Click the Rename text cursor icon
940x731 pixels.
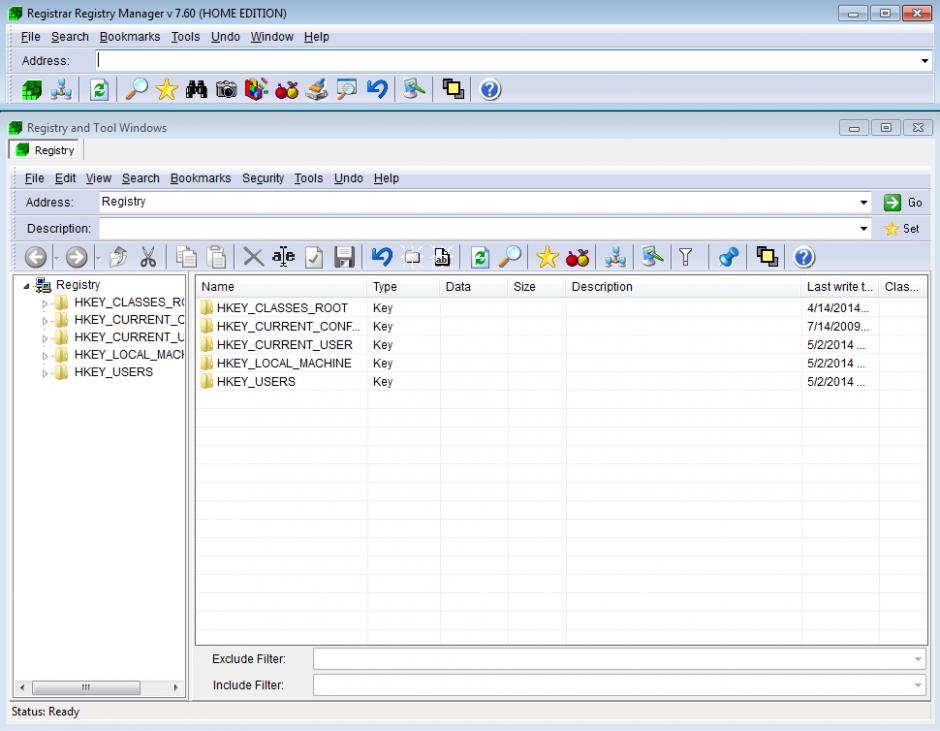coord(284,257)
